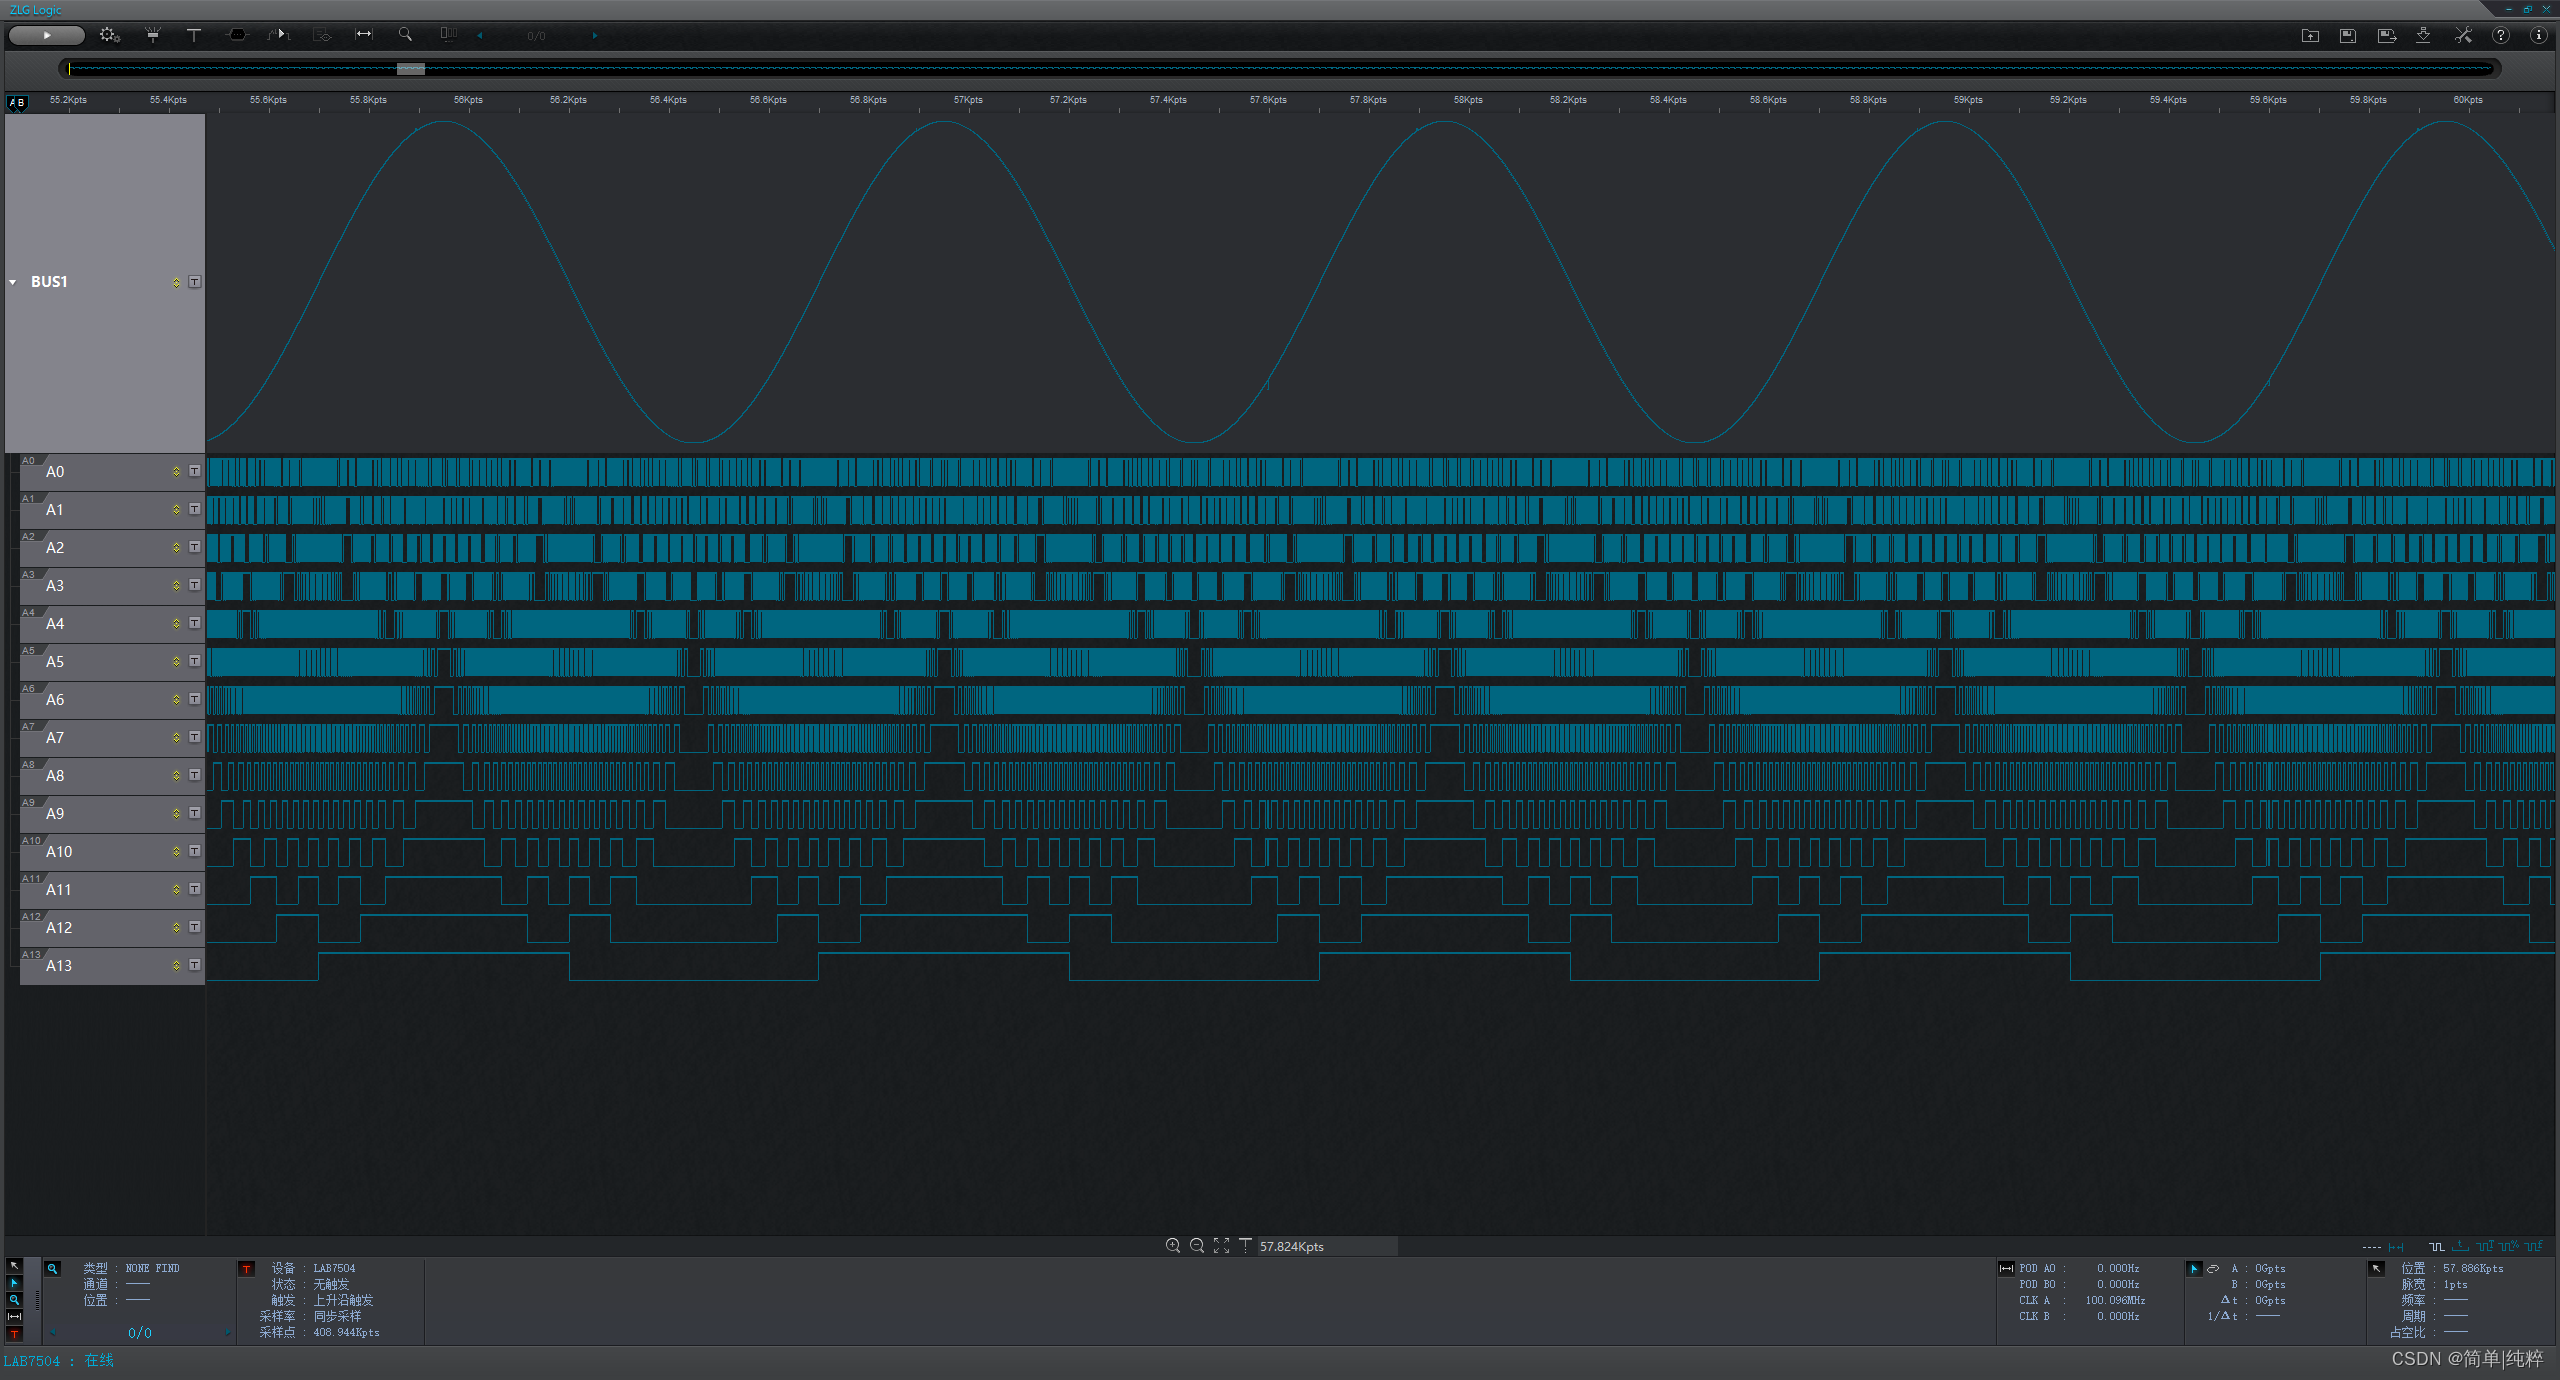Open A5 channel up-down spinner

coord(176,661)
